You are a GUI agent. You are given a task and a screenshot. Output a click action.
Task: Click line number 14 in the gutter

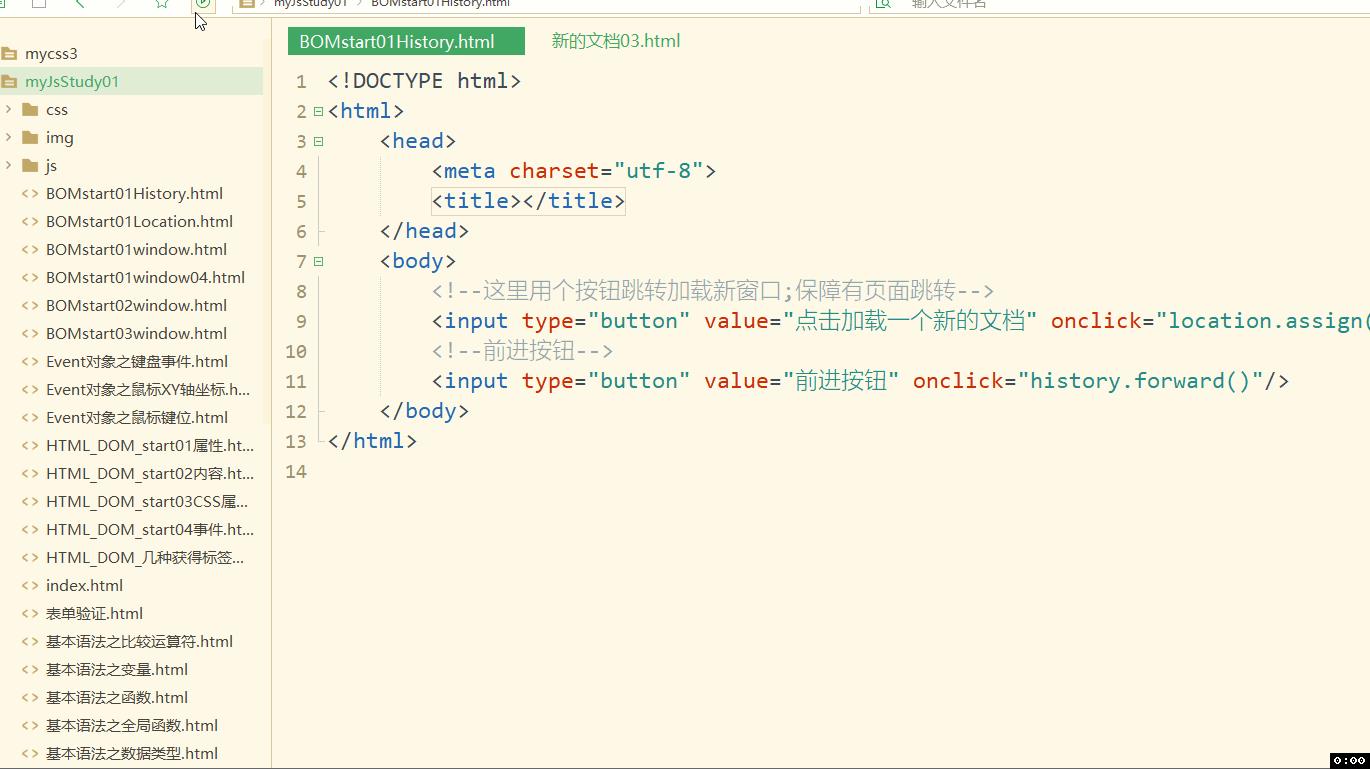(x=296, y=472)
